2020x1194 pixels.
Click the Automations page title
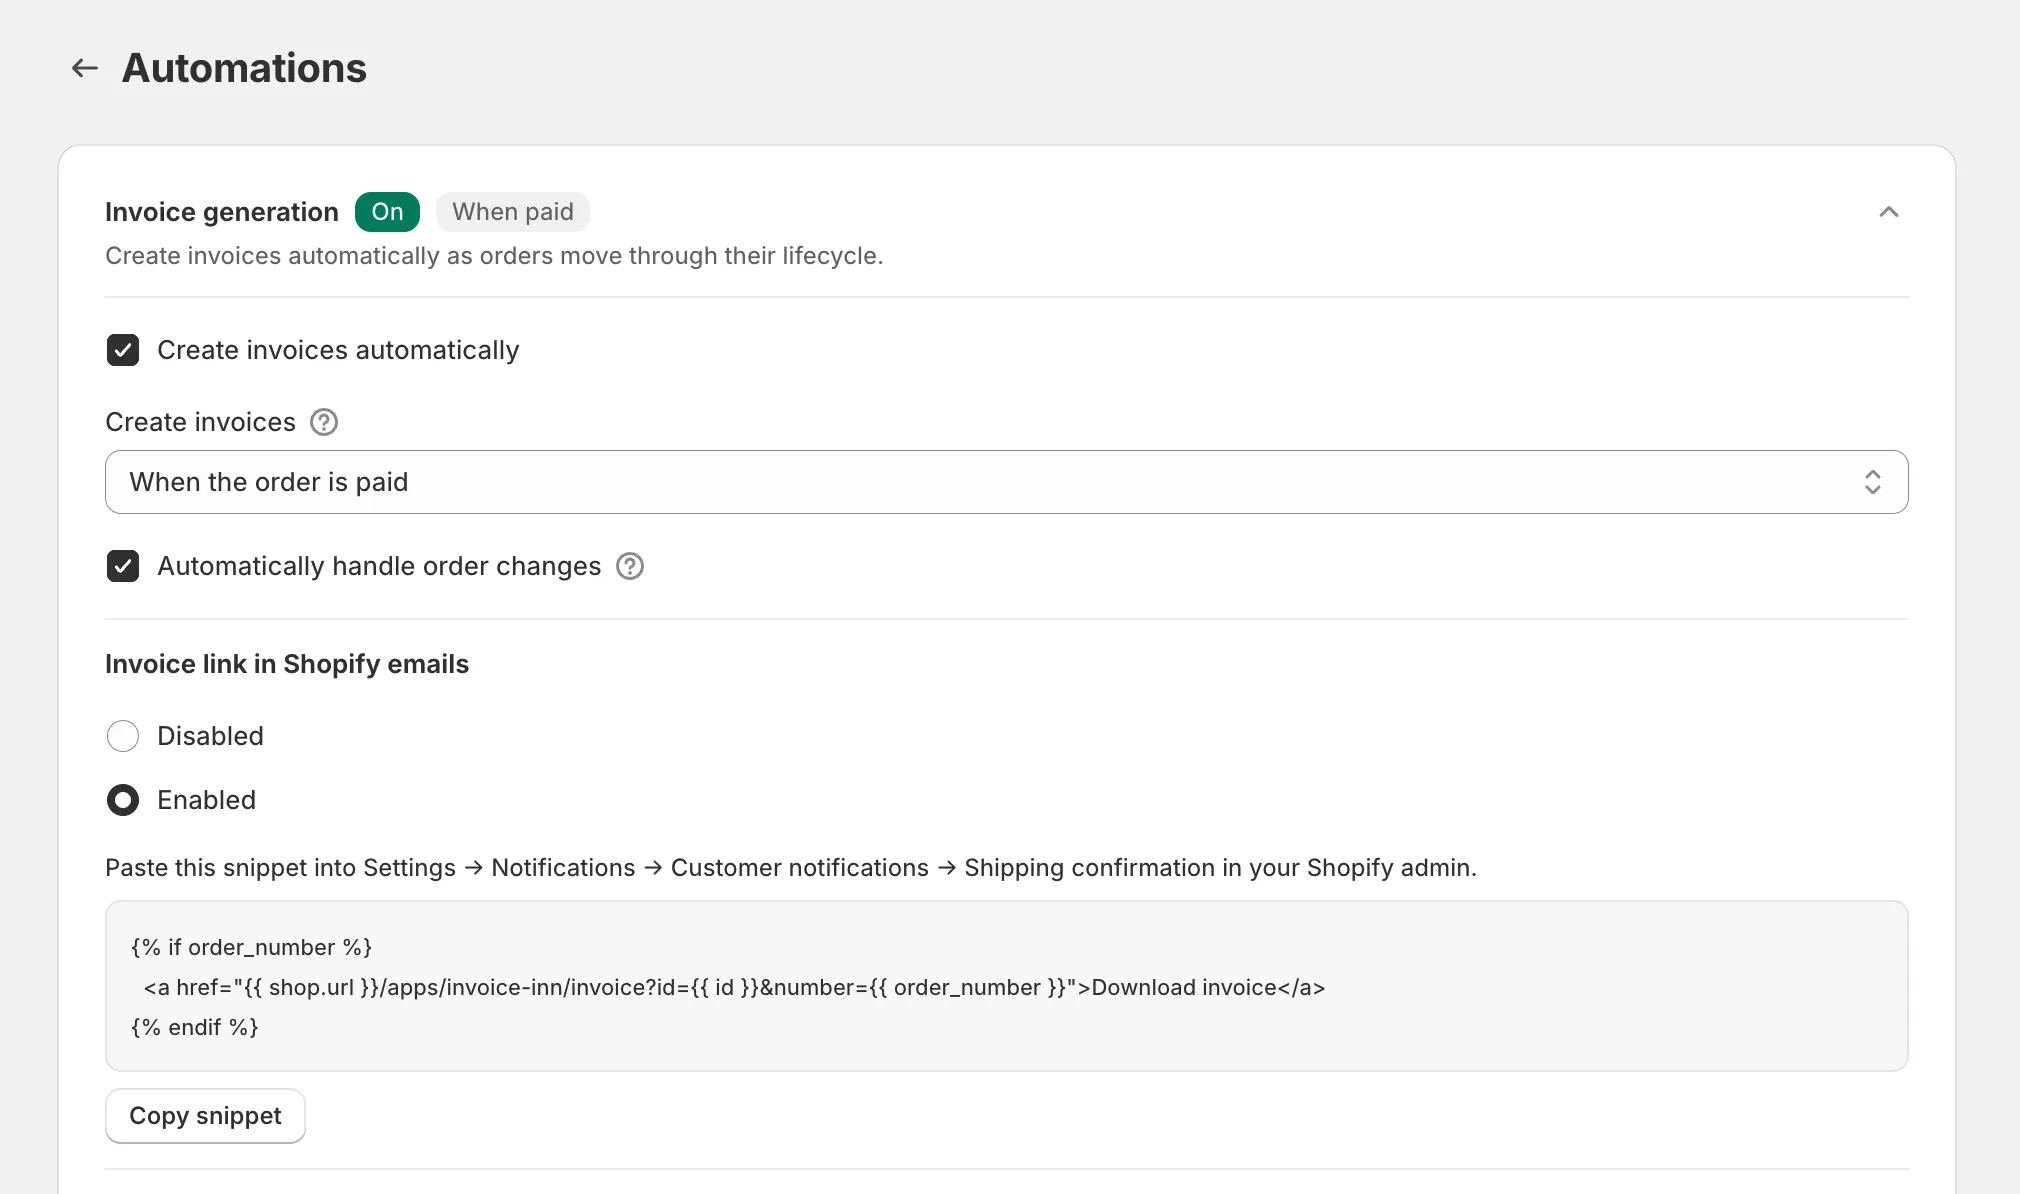[244, 68]
